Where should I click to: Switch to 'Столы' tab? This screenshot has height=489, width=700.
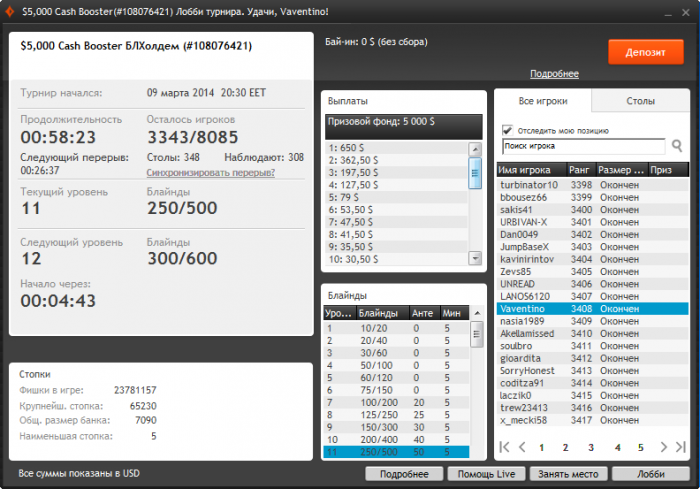click(640, 101)
